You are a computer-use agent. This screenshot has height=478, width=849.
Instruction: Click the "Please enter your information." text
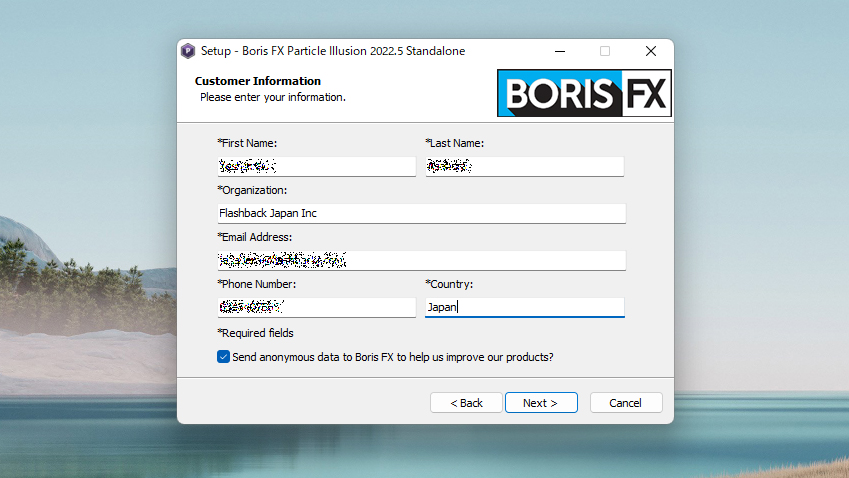coord(273,97)
